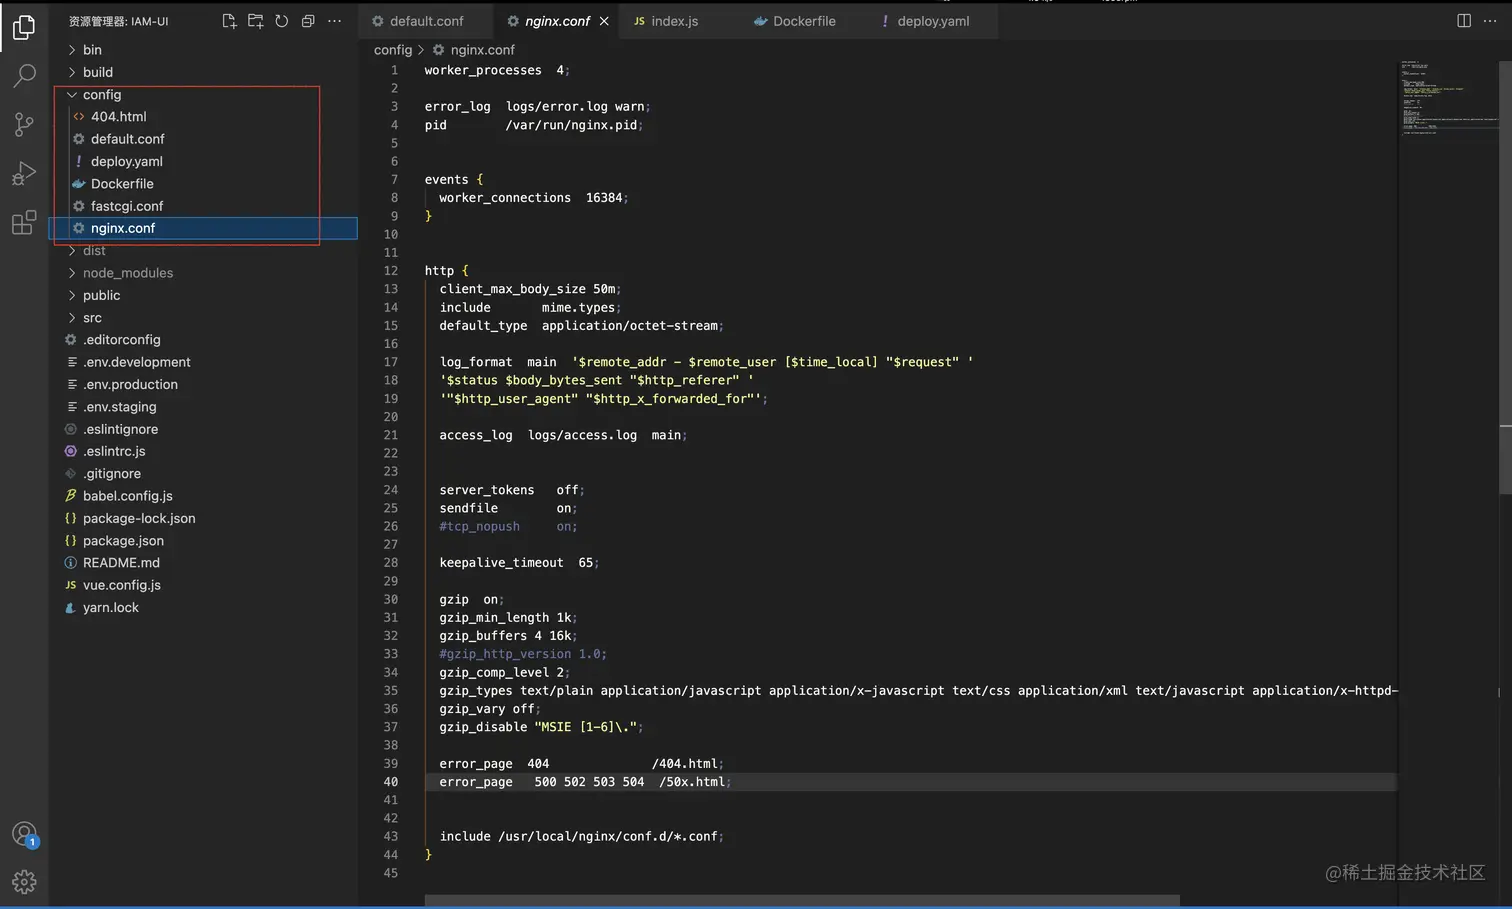Viewport: 1512px width, 909px height.
Task: Open Dockerfile in the file tree
Action: [203, 184]
